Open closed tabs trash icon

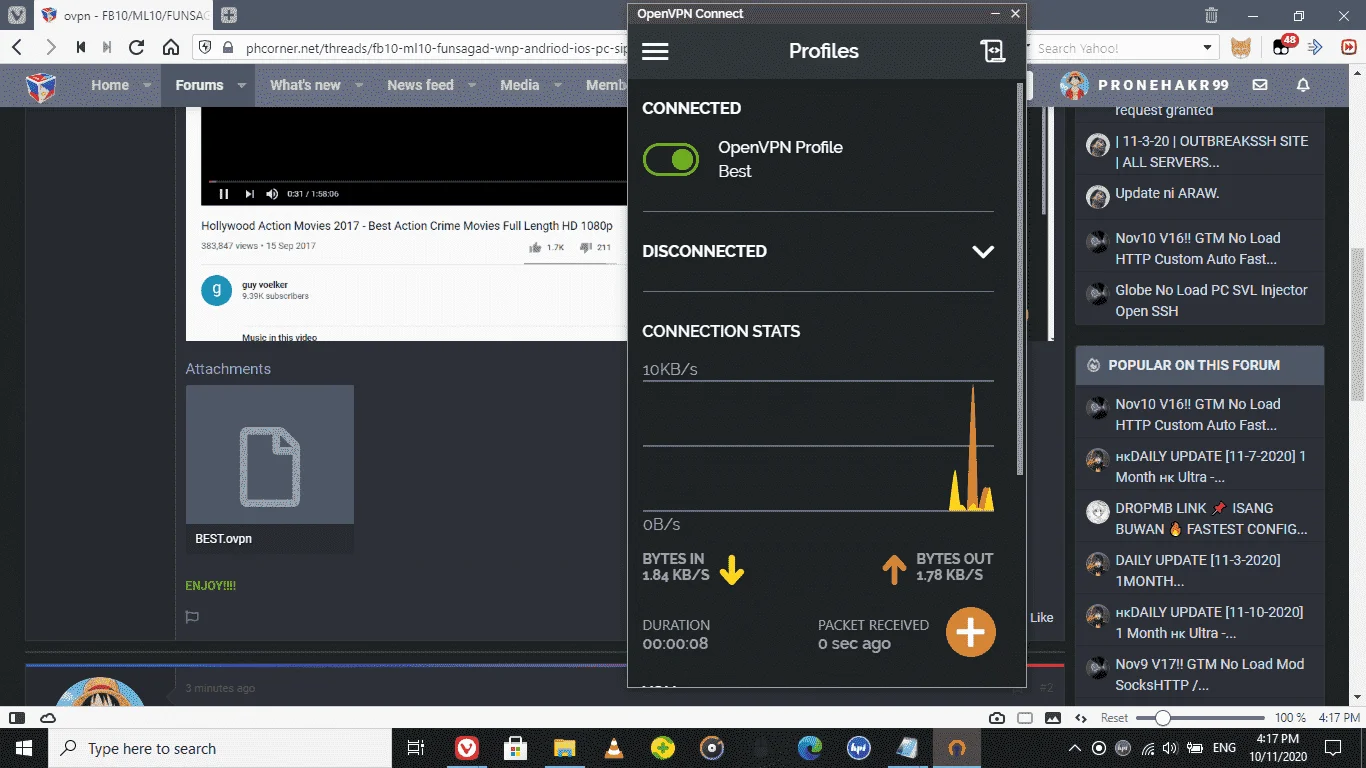pyautogui.click(x=1211, y=15)
